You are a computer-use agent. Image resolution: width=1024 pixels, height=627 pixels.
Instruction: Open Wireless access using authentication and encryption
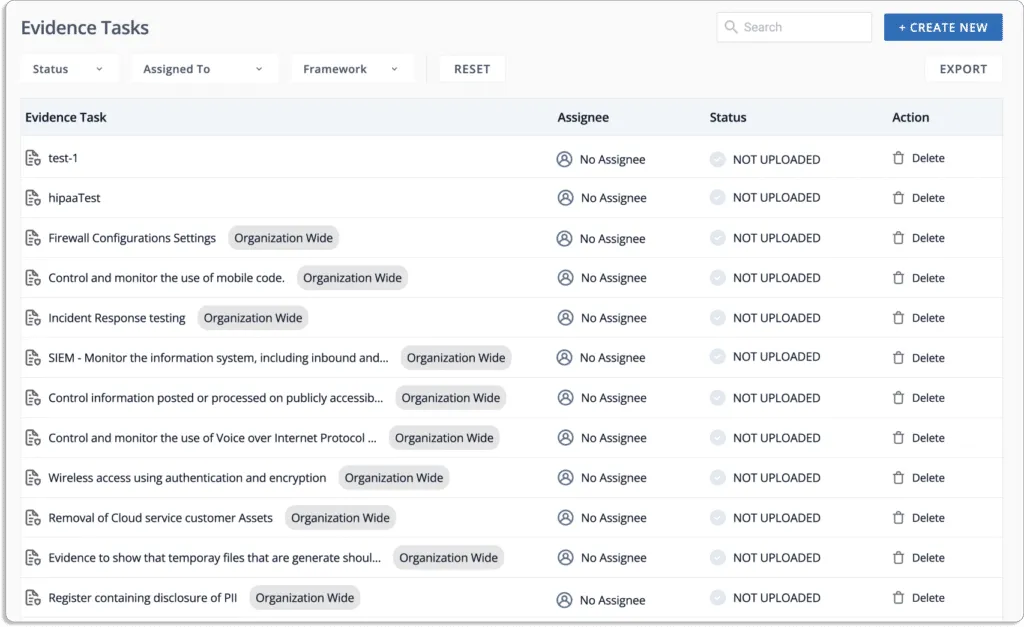pyautogui.click(x=187, y=478)
